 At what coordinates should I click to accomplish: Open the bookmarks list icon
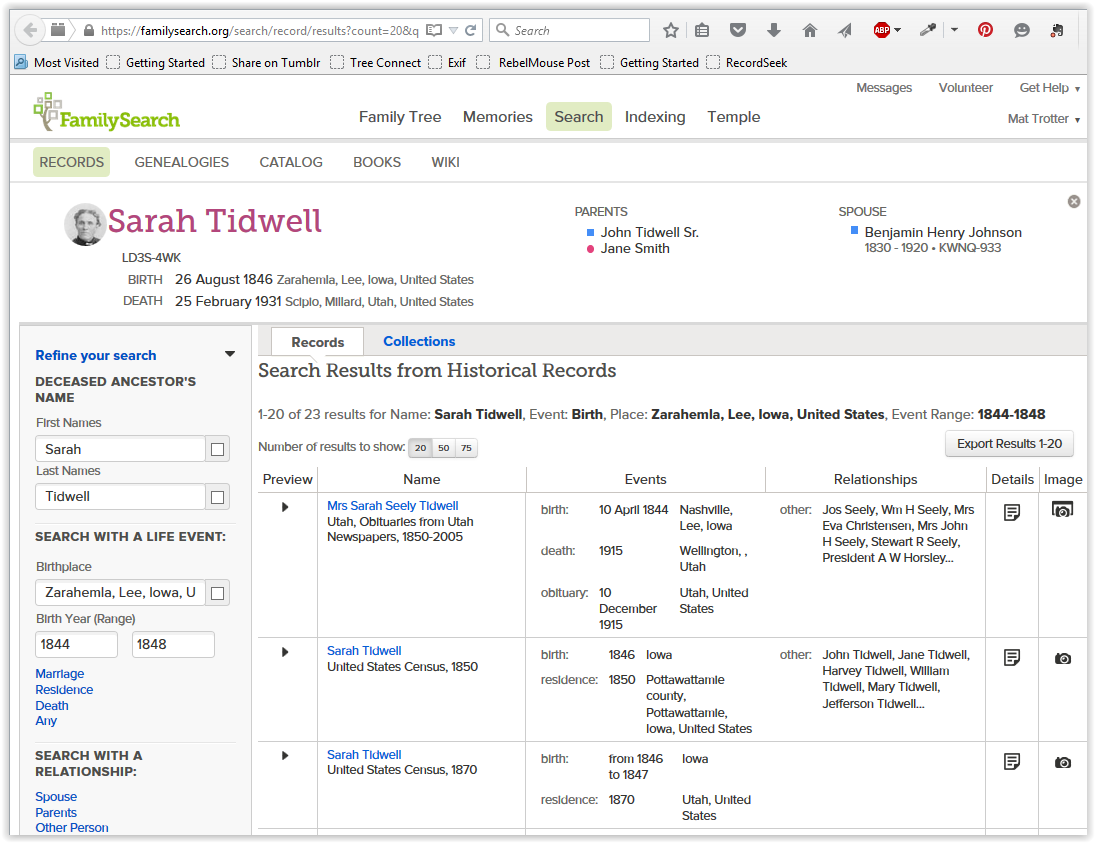[x=703, y=30]
